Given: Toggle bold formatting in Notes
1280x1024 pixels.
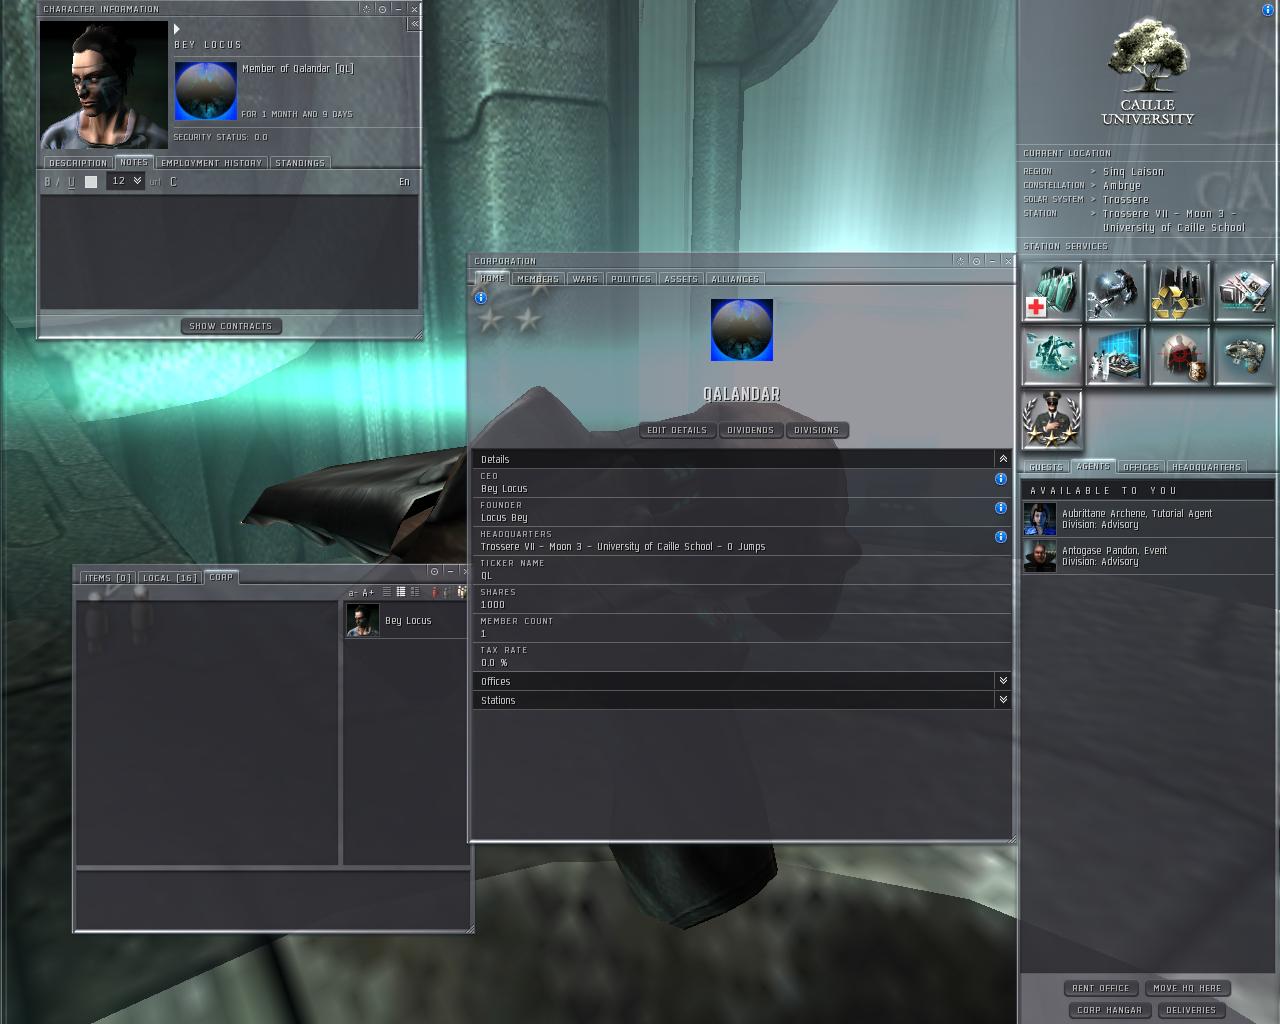Looking at the screenshot, I should pos(47,182).
